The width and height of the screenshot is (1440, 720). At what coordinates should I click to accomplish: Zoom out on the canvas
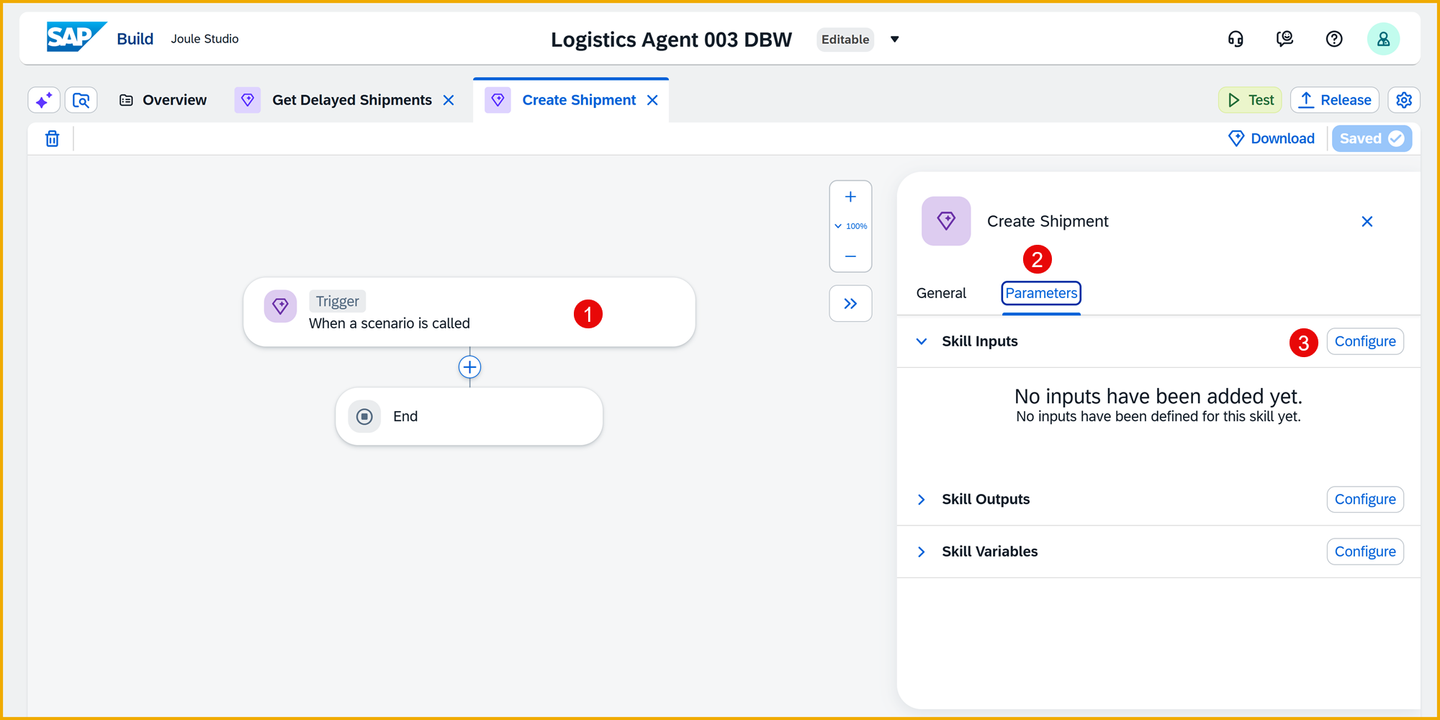pyautogui.click(x=850, y=256)
